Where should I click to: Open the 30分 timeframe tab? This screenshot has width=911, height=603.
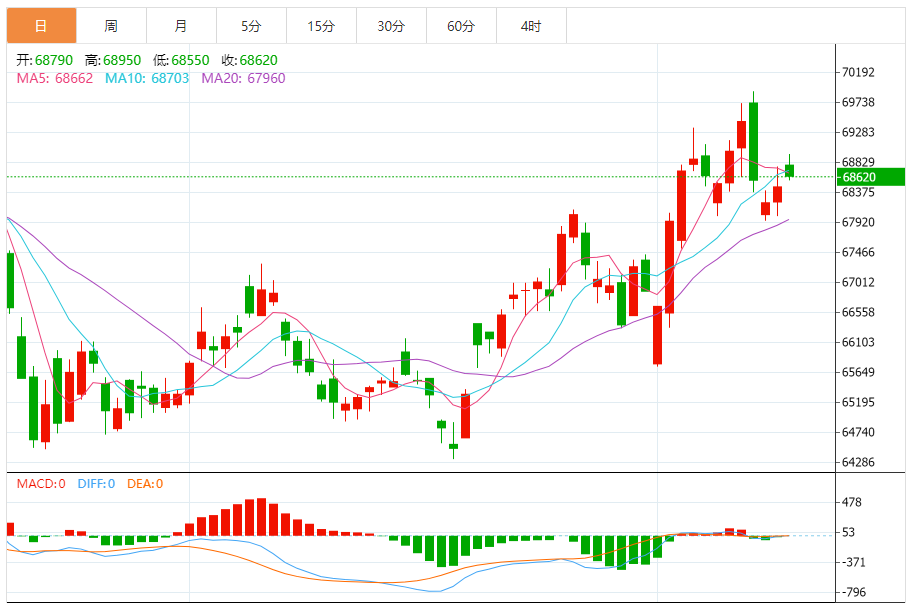click(x=392, y=26)
